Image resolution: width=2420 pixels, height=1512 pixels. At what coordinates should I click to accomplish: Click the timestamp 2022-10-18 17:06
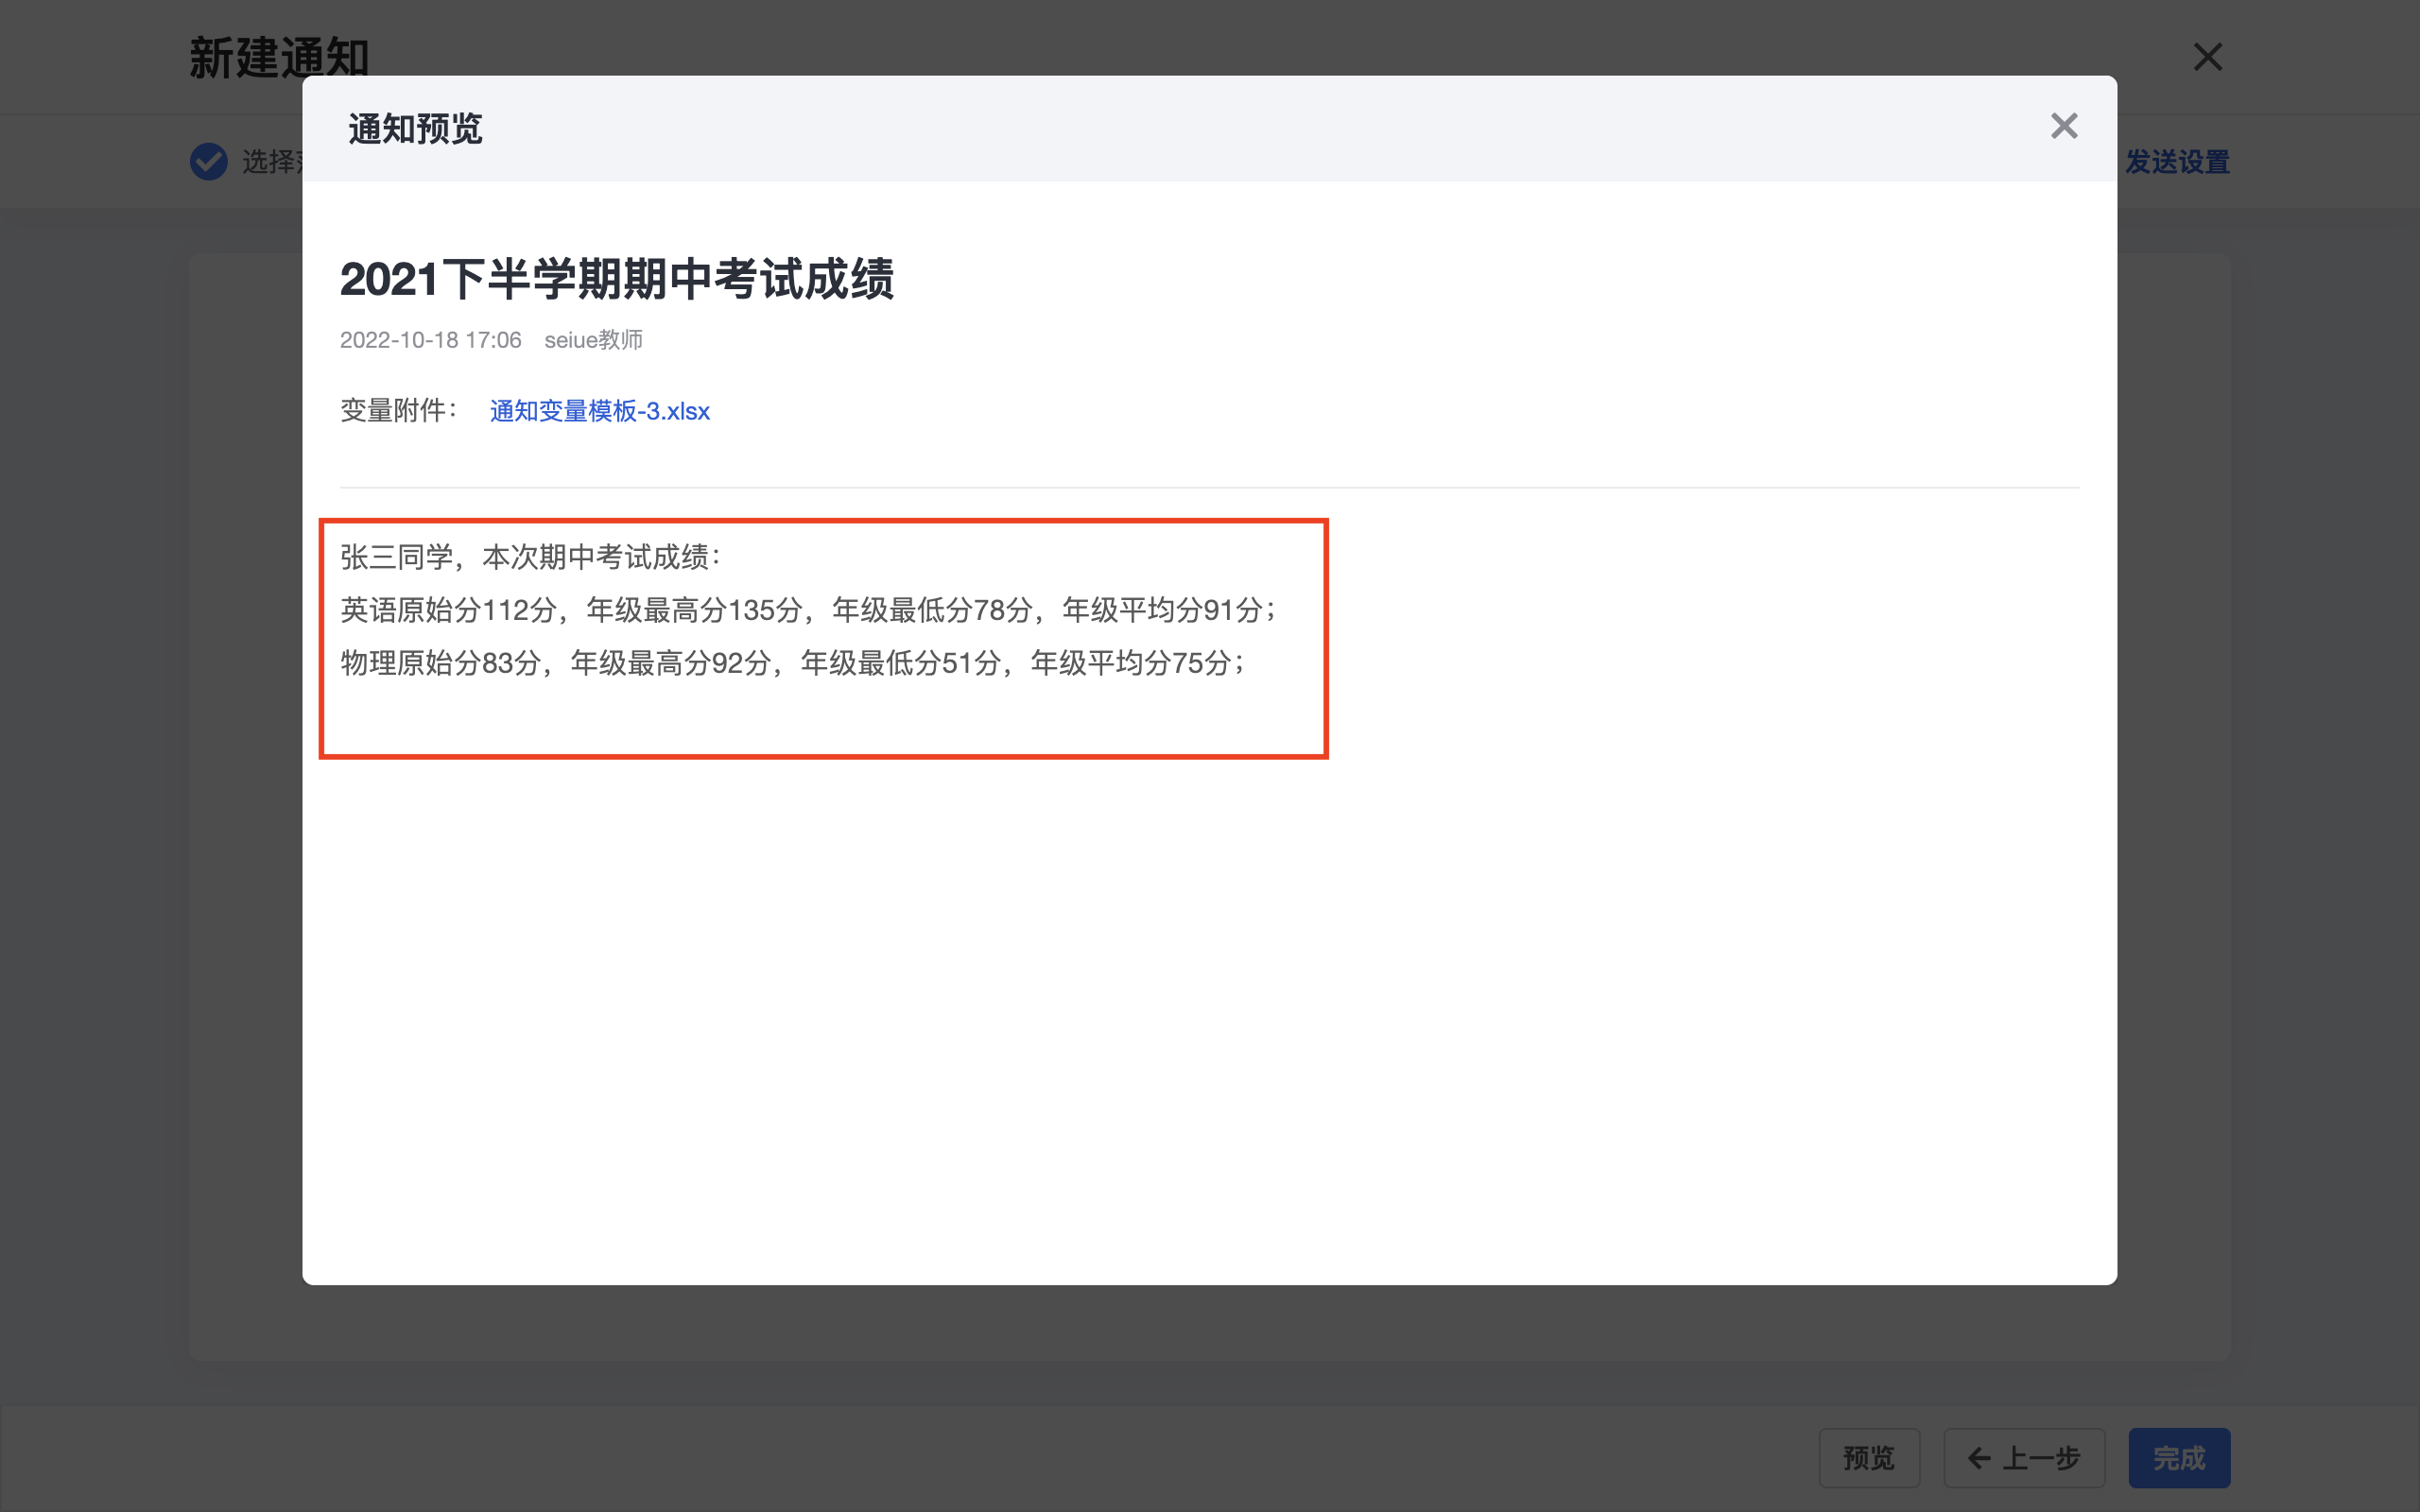click(431, 340)
